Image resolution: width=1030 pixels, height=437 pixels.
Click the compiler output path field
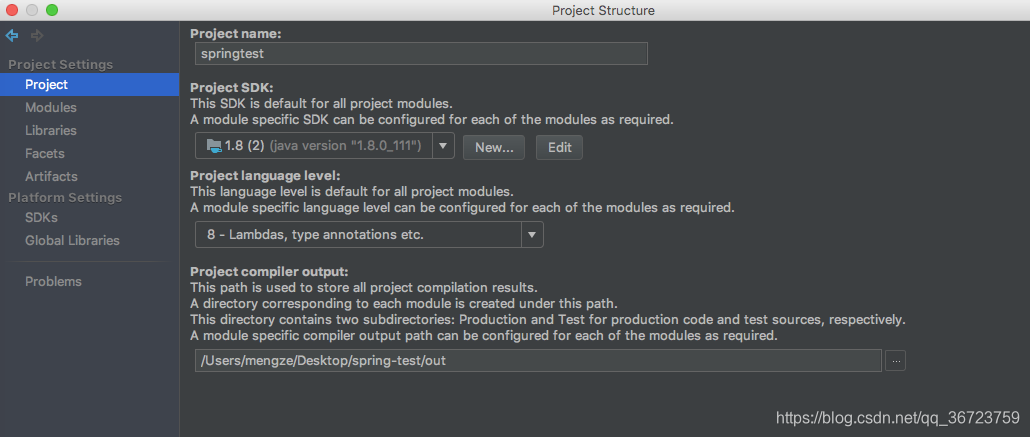click(x=538, y=360)
